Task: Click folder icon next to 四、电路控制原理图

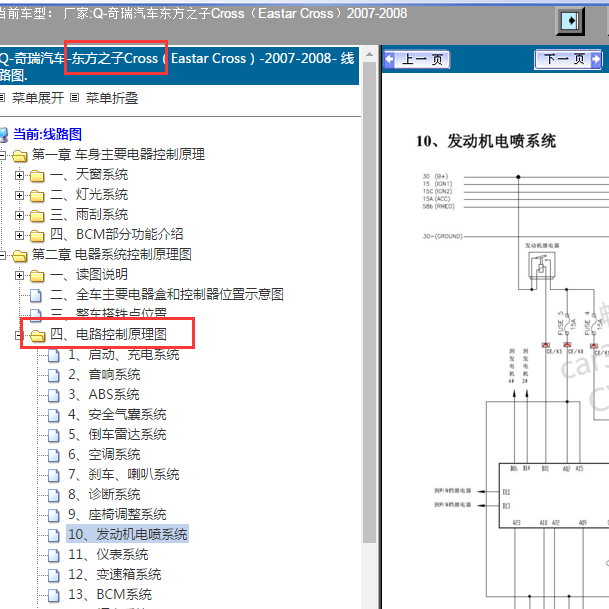Action: pyautogui.click(x=37, y=336)
